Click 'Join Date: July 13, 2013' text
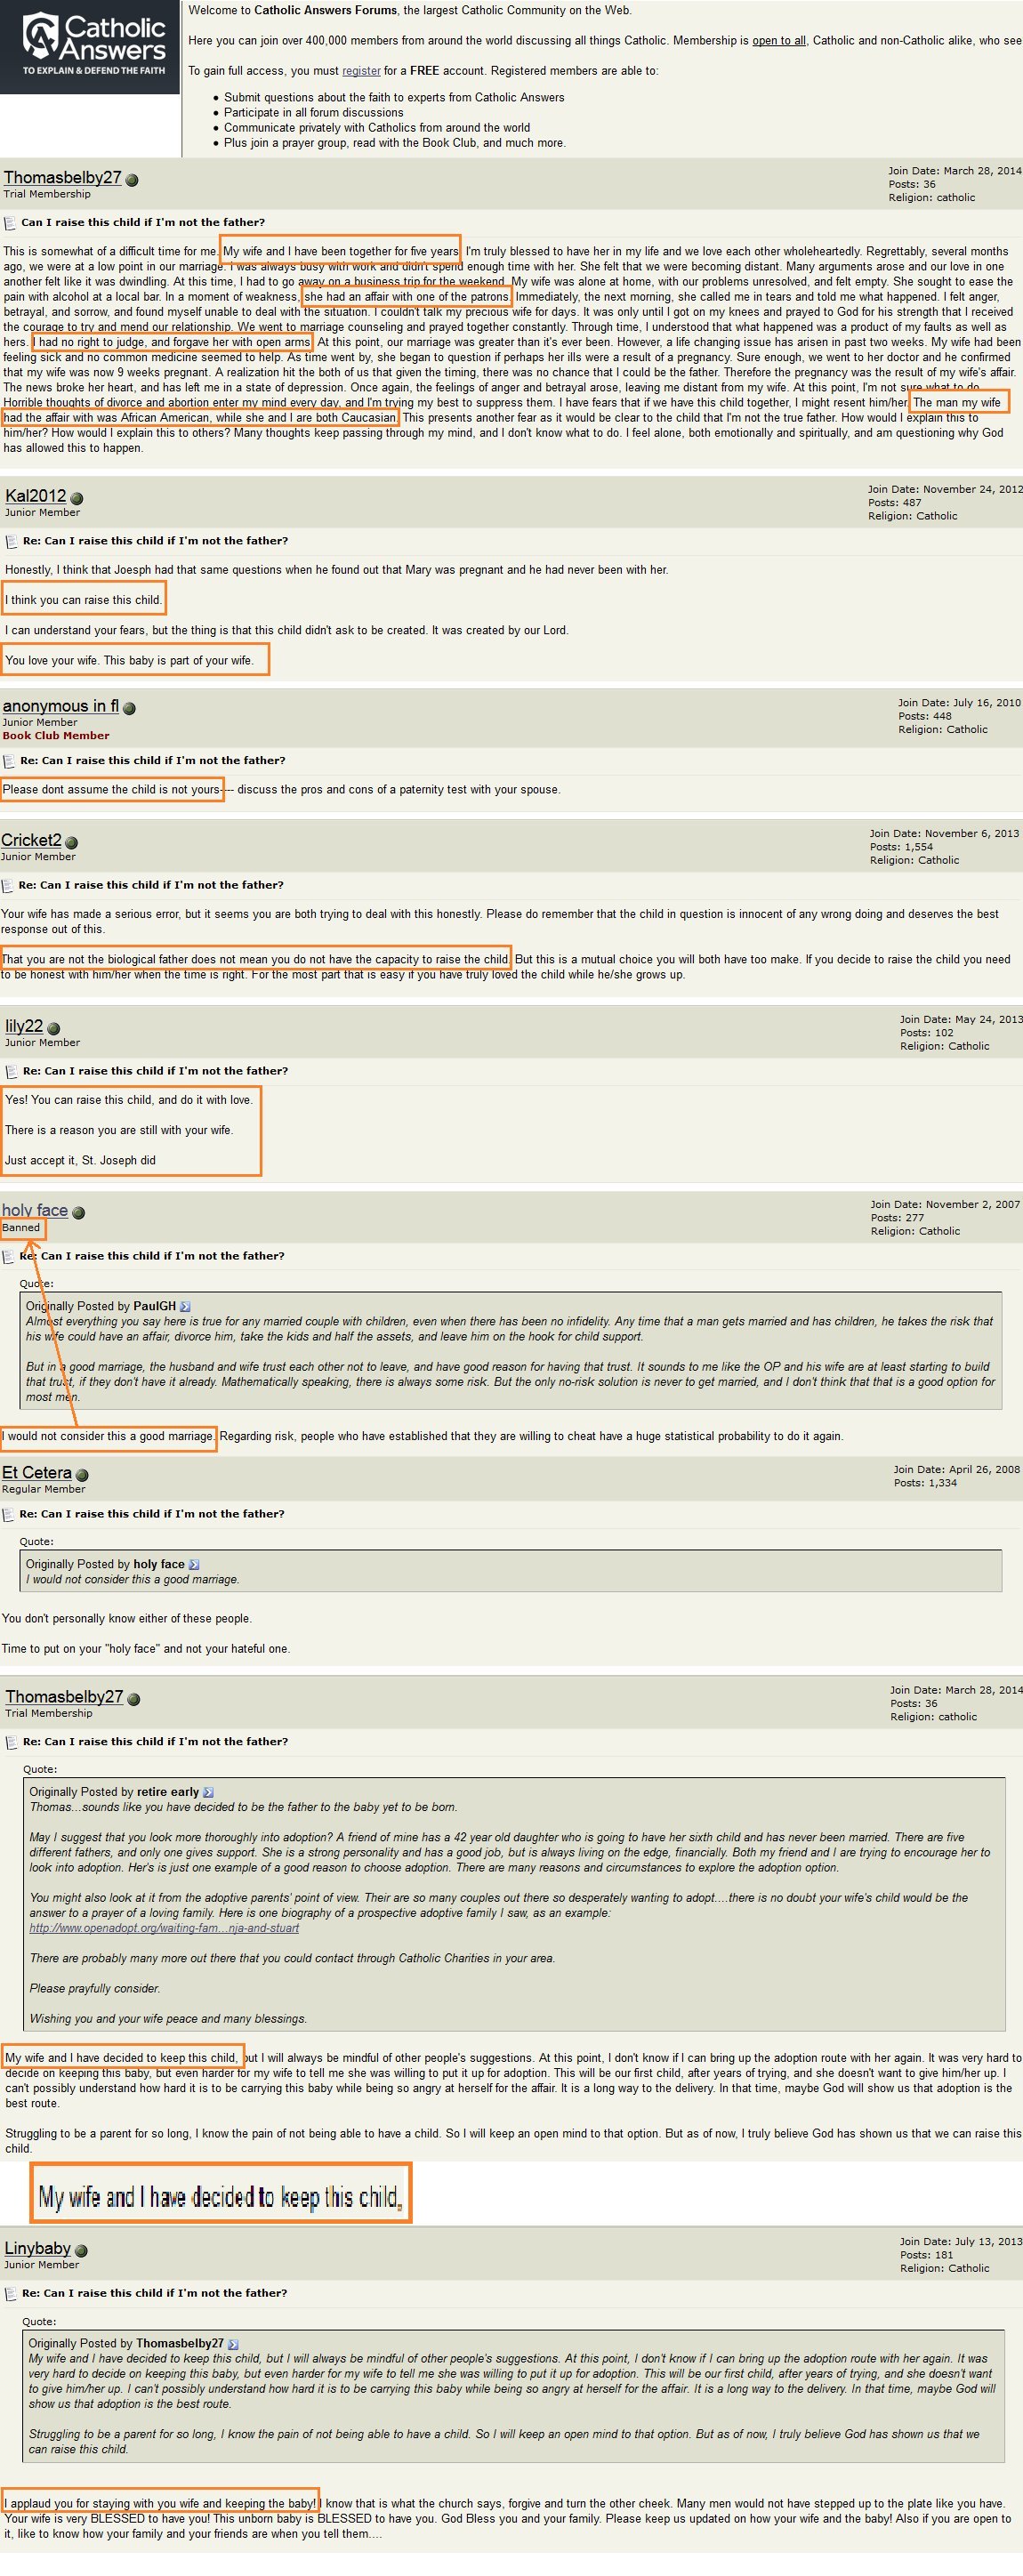Image resolution: width=1023 pixels, height=2576 pixels. pyautogui.click(x=961, y=2241)
